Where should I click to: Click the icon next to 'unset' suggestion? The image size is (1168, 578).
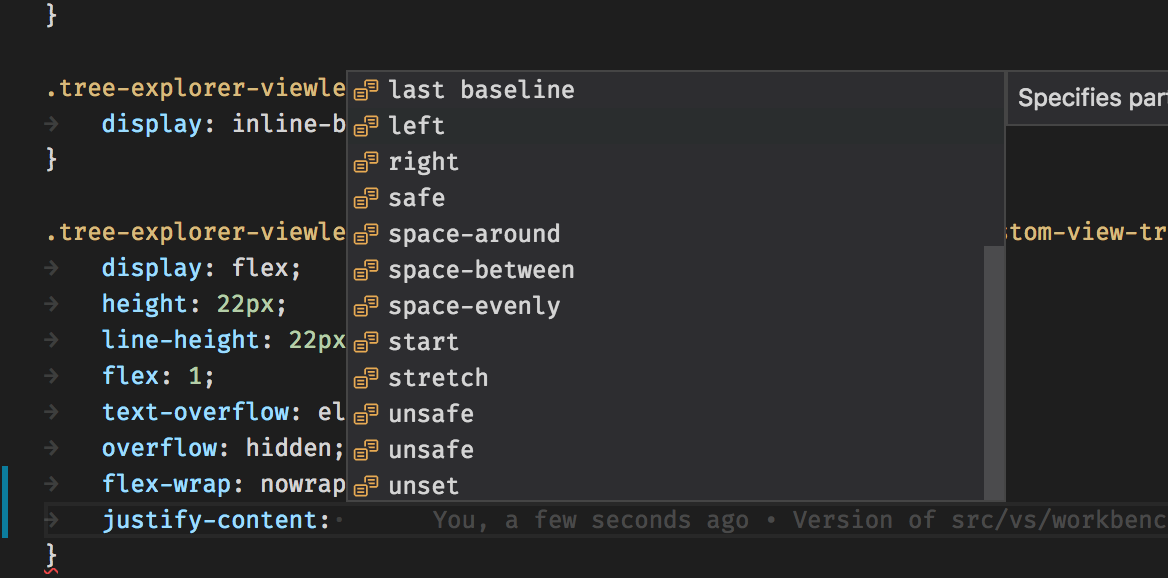pyautogui.click(x=364, y=486)
